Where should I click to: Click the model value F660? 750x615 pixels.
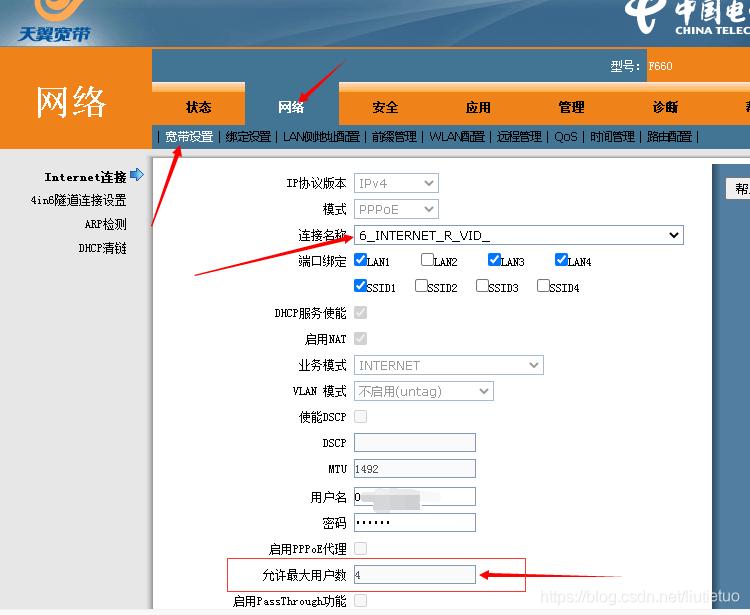point(661,66)
